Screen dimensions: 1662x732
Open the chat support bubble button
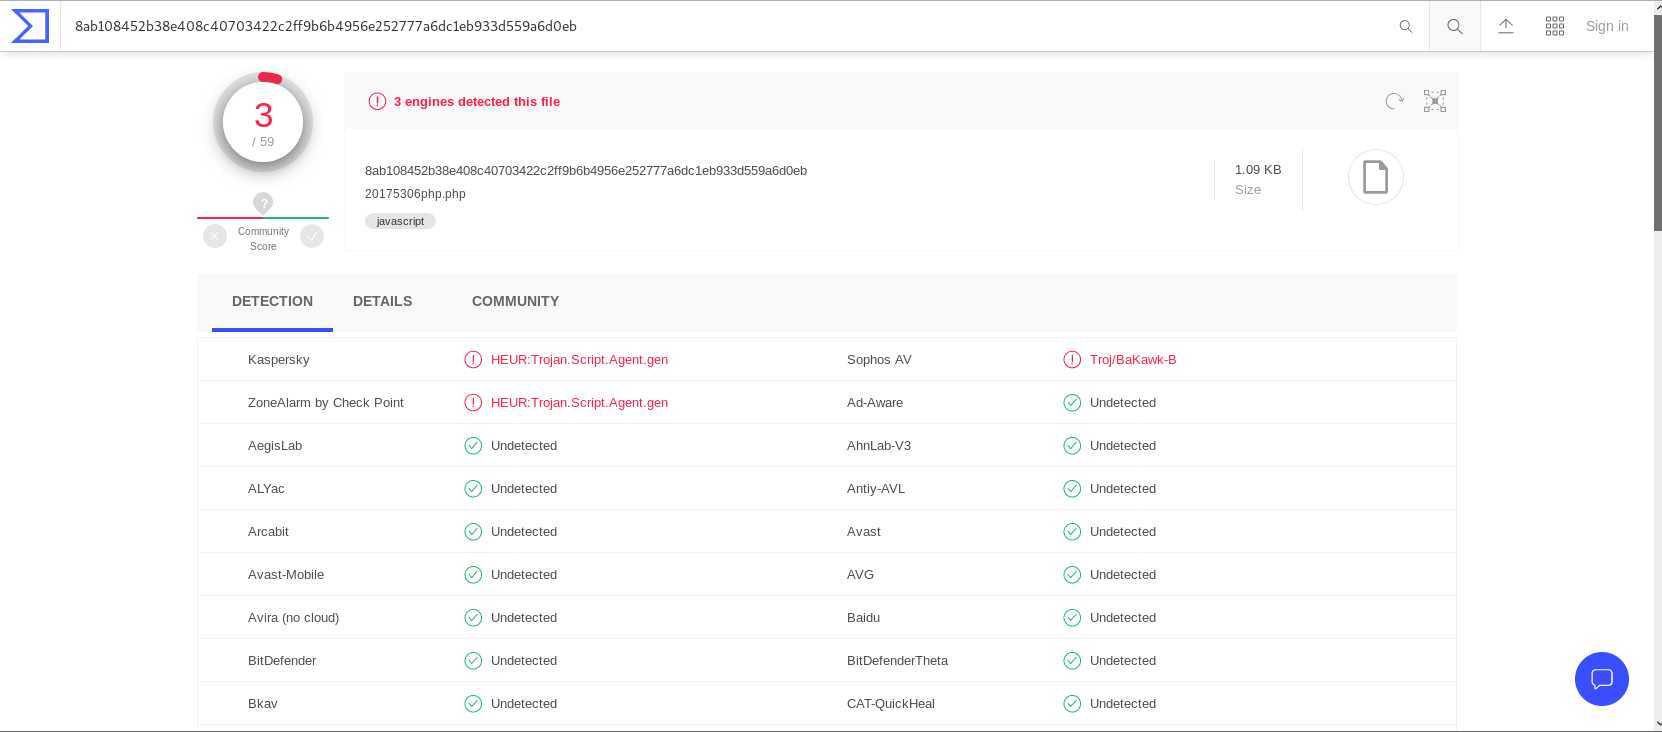(x=1602, y=679)
